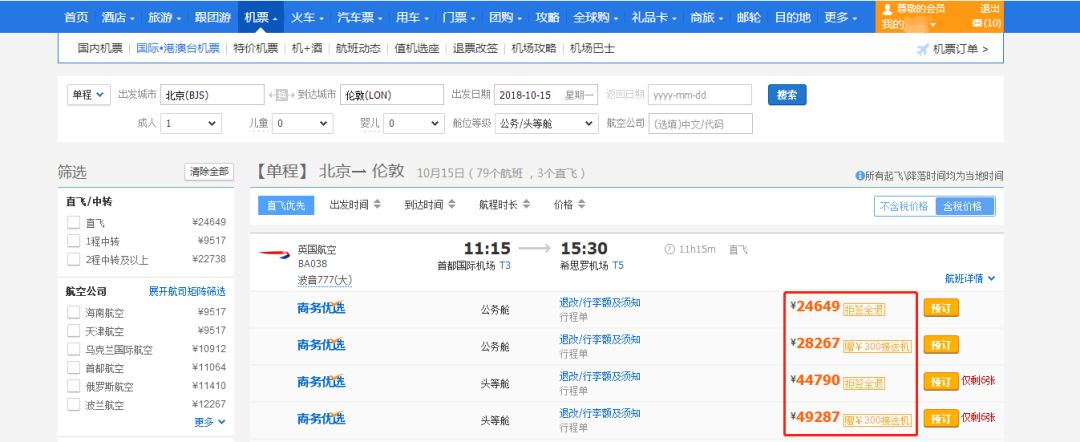The image size is (1080, 442).
Task: Select the 直飞优先 sort option
Action: (286, 205)
